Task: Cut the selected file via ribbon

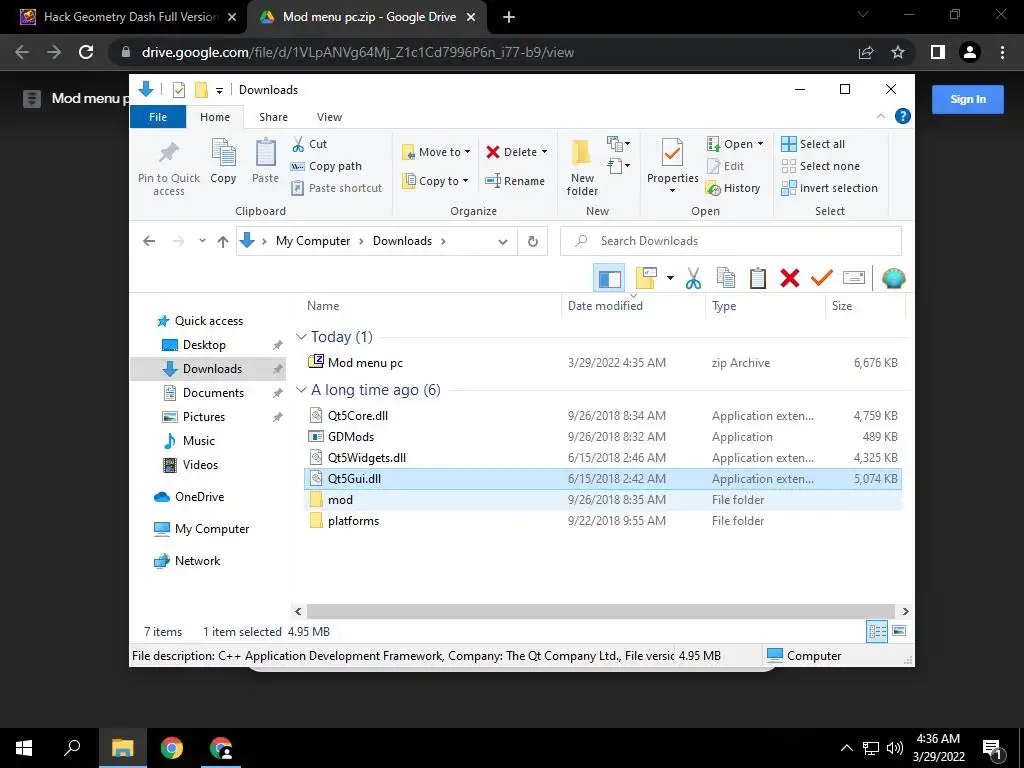Action: tap(310, 144)
